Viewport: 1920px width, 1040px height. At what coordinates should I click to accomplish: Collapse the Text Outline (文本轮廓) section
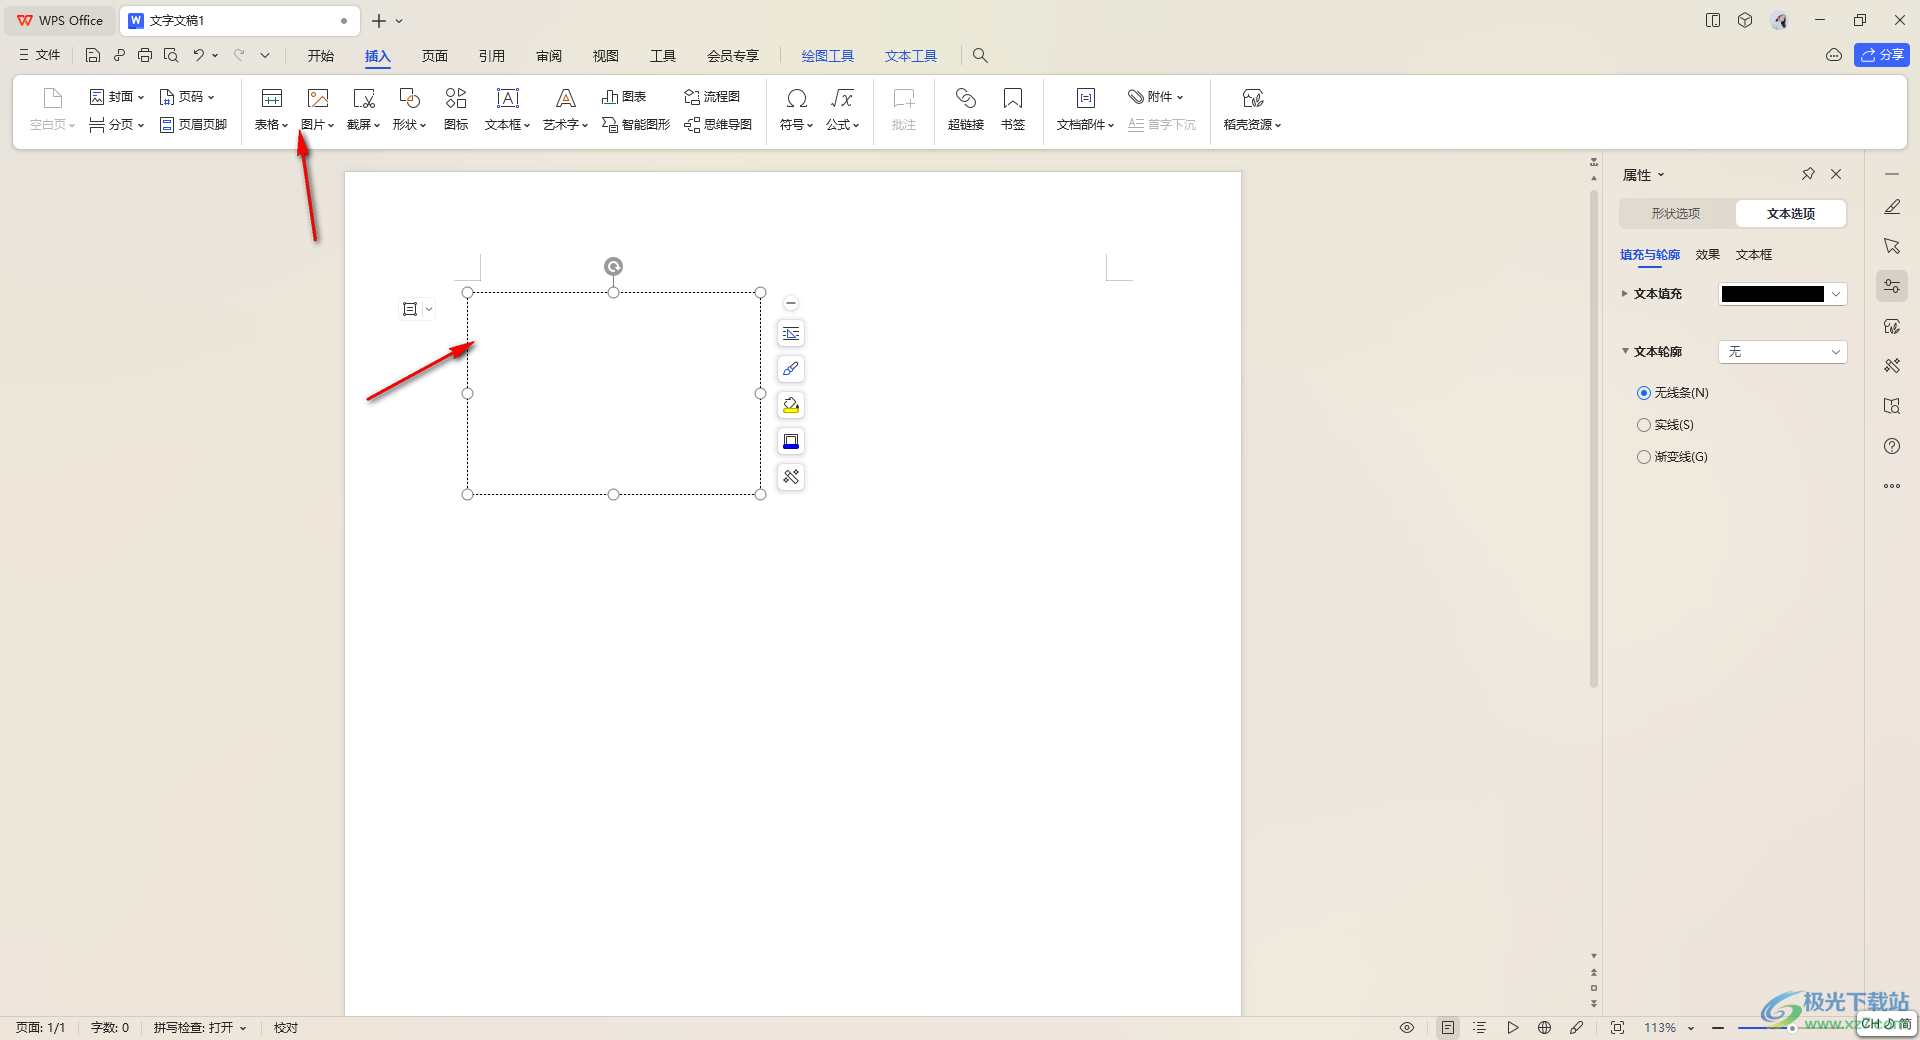1624,351
